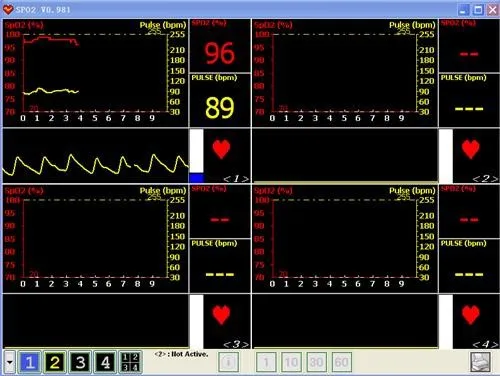Viewport: 500px width, 376px height.
Task: Click the channel 3 pulse dashes readout
Action: point(220,274)
